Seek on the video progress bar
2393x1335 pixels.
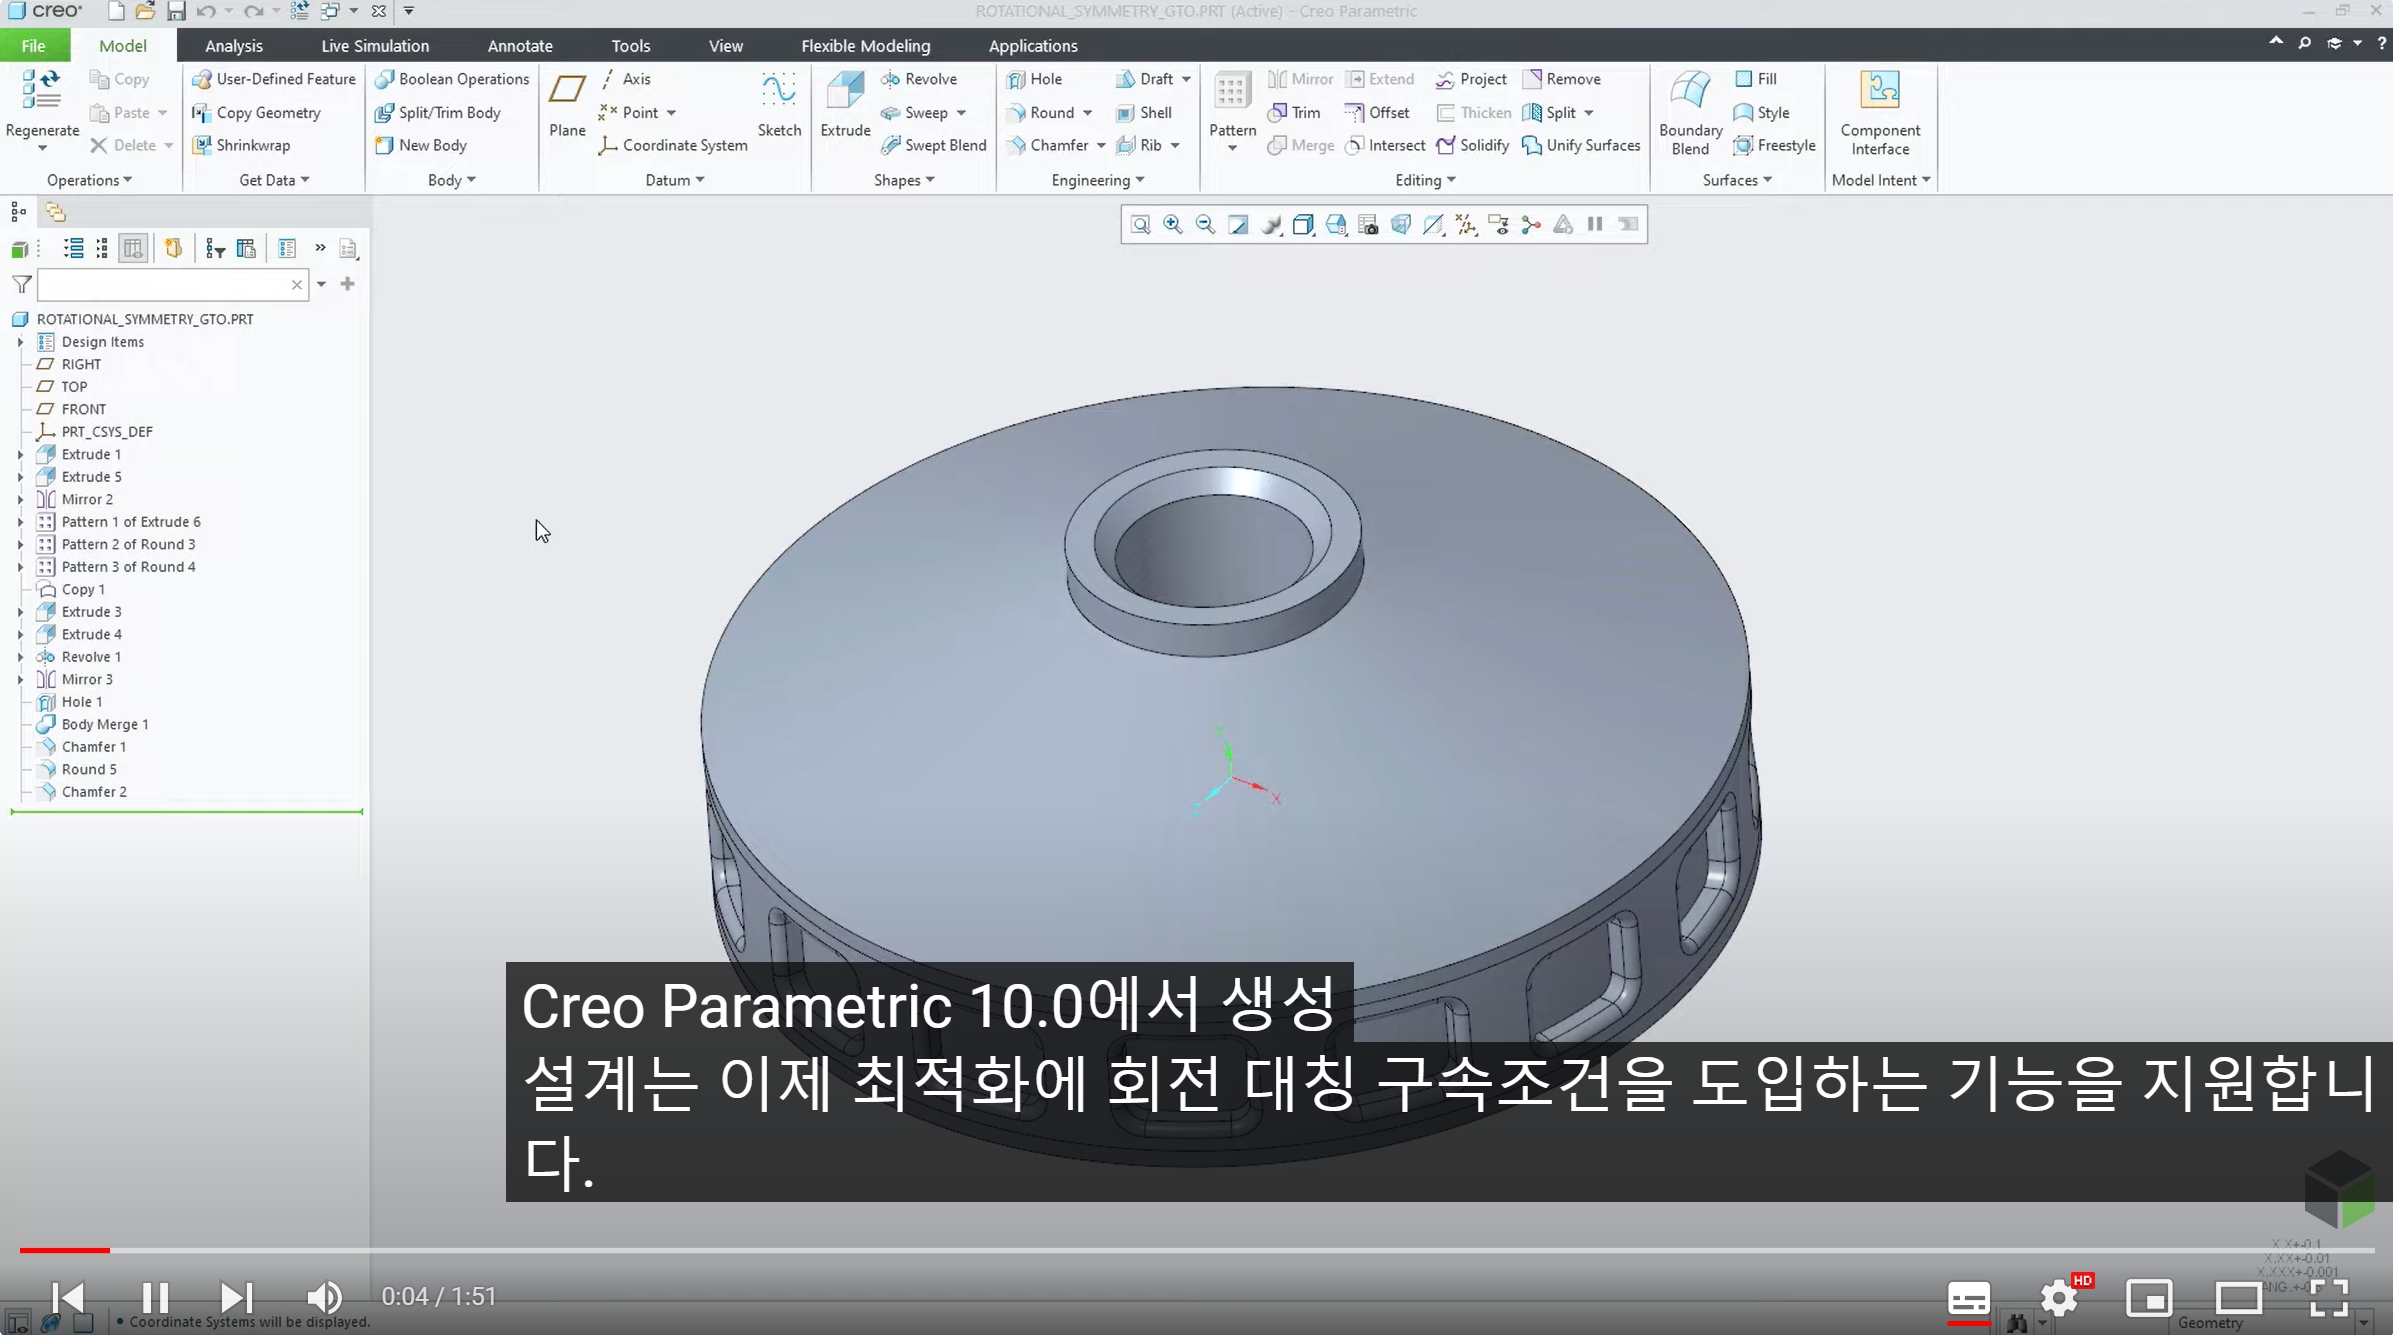(x=1196, y=1250)
